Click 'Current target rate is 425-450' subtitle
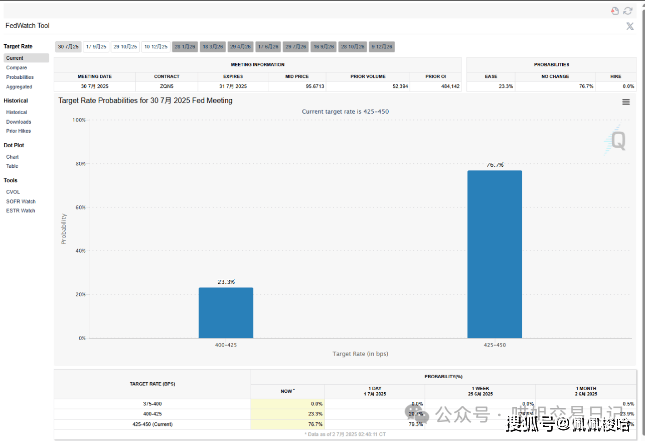 coord(345,111)
